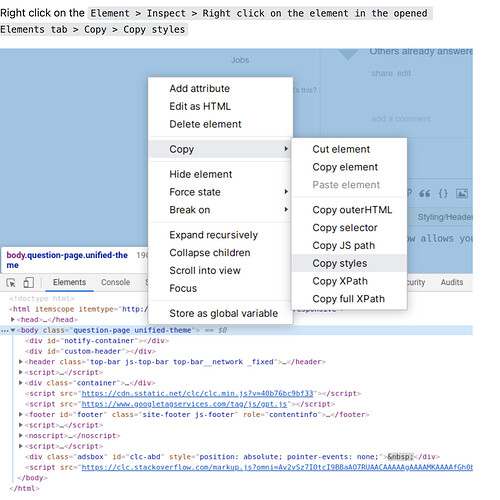The image size is (500, 500).
Task: Click the insert image icon
Action: pyautogui.click(x=462, y=193)
